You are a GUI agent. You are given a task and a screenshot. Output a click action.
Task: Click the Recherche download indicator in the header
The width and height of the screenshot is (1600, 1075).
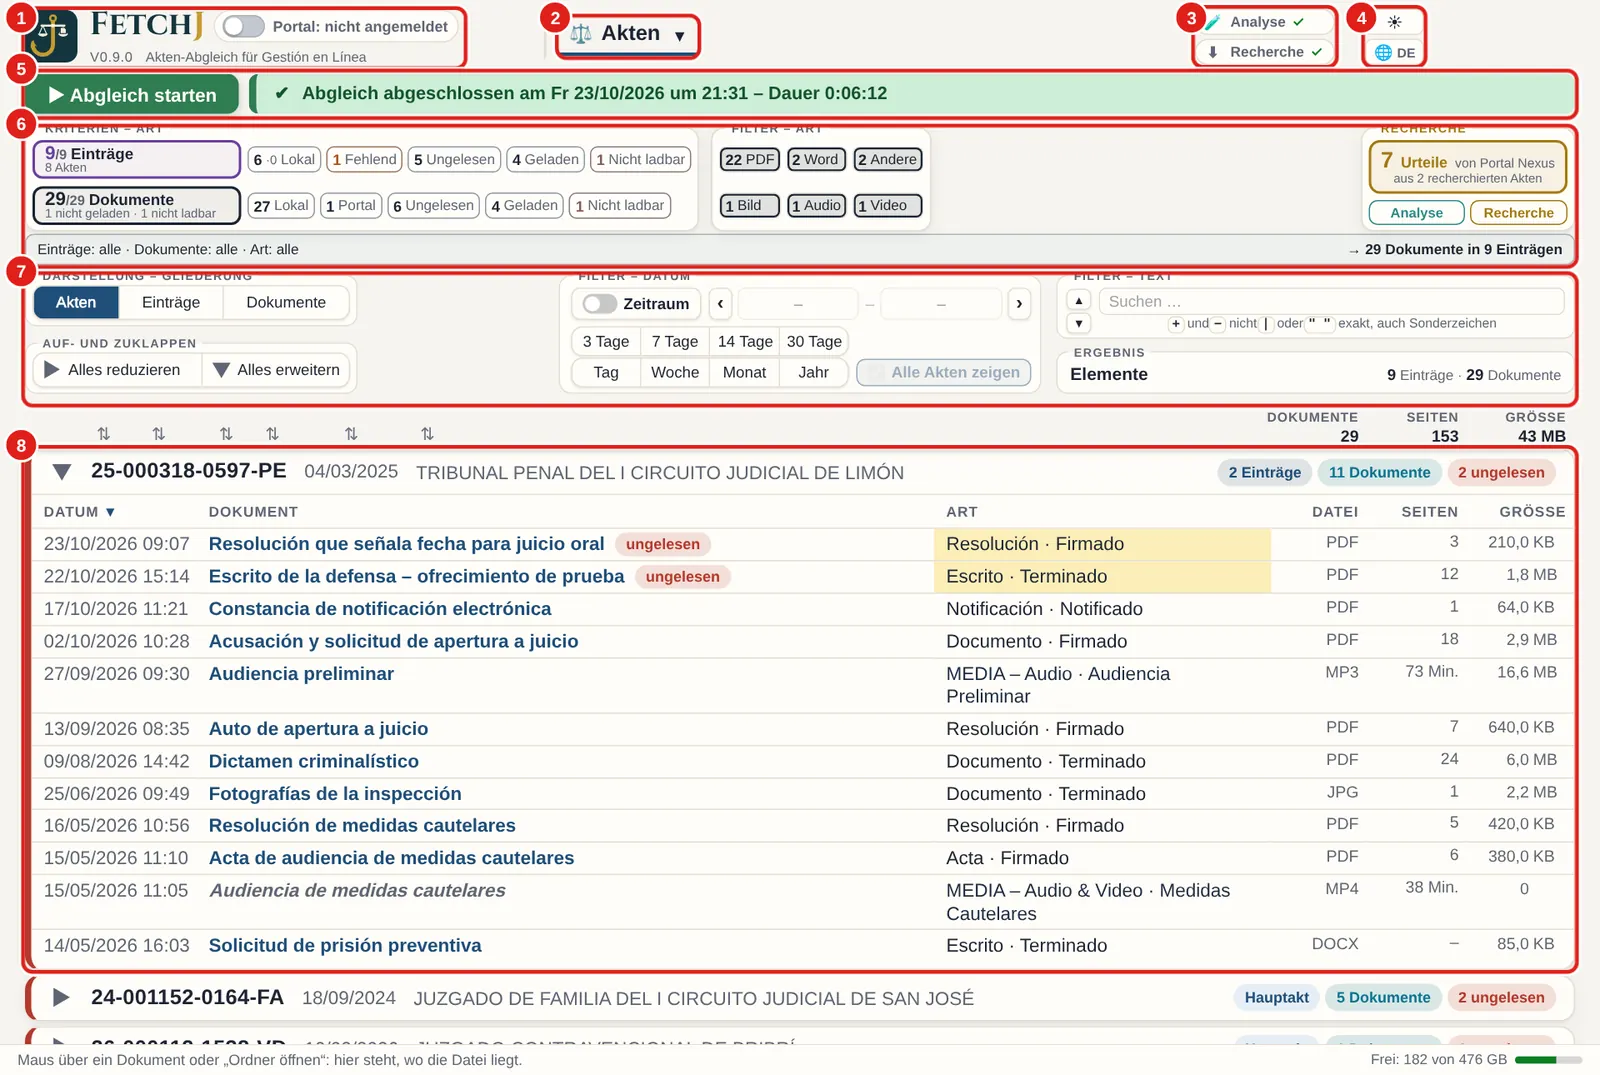1265,52
